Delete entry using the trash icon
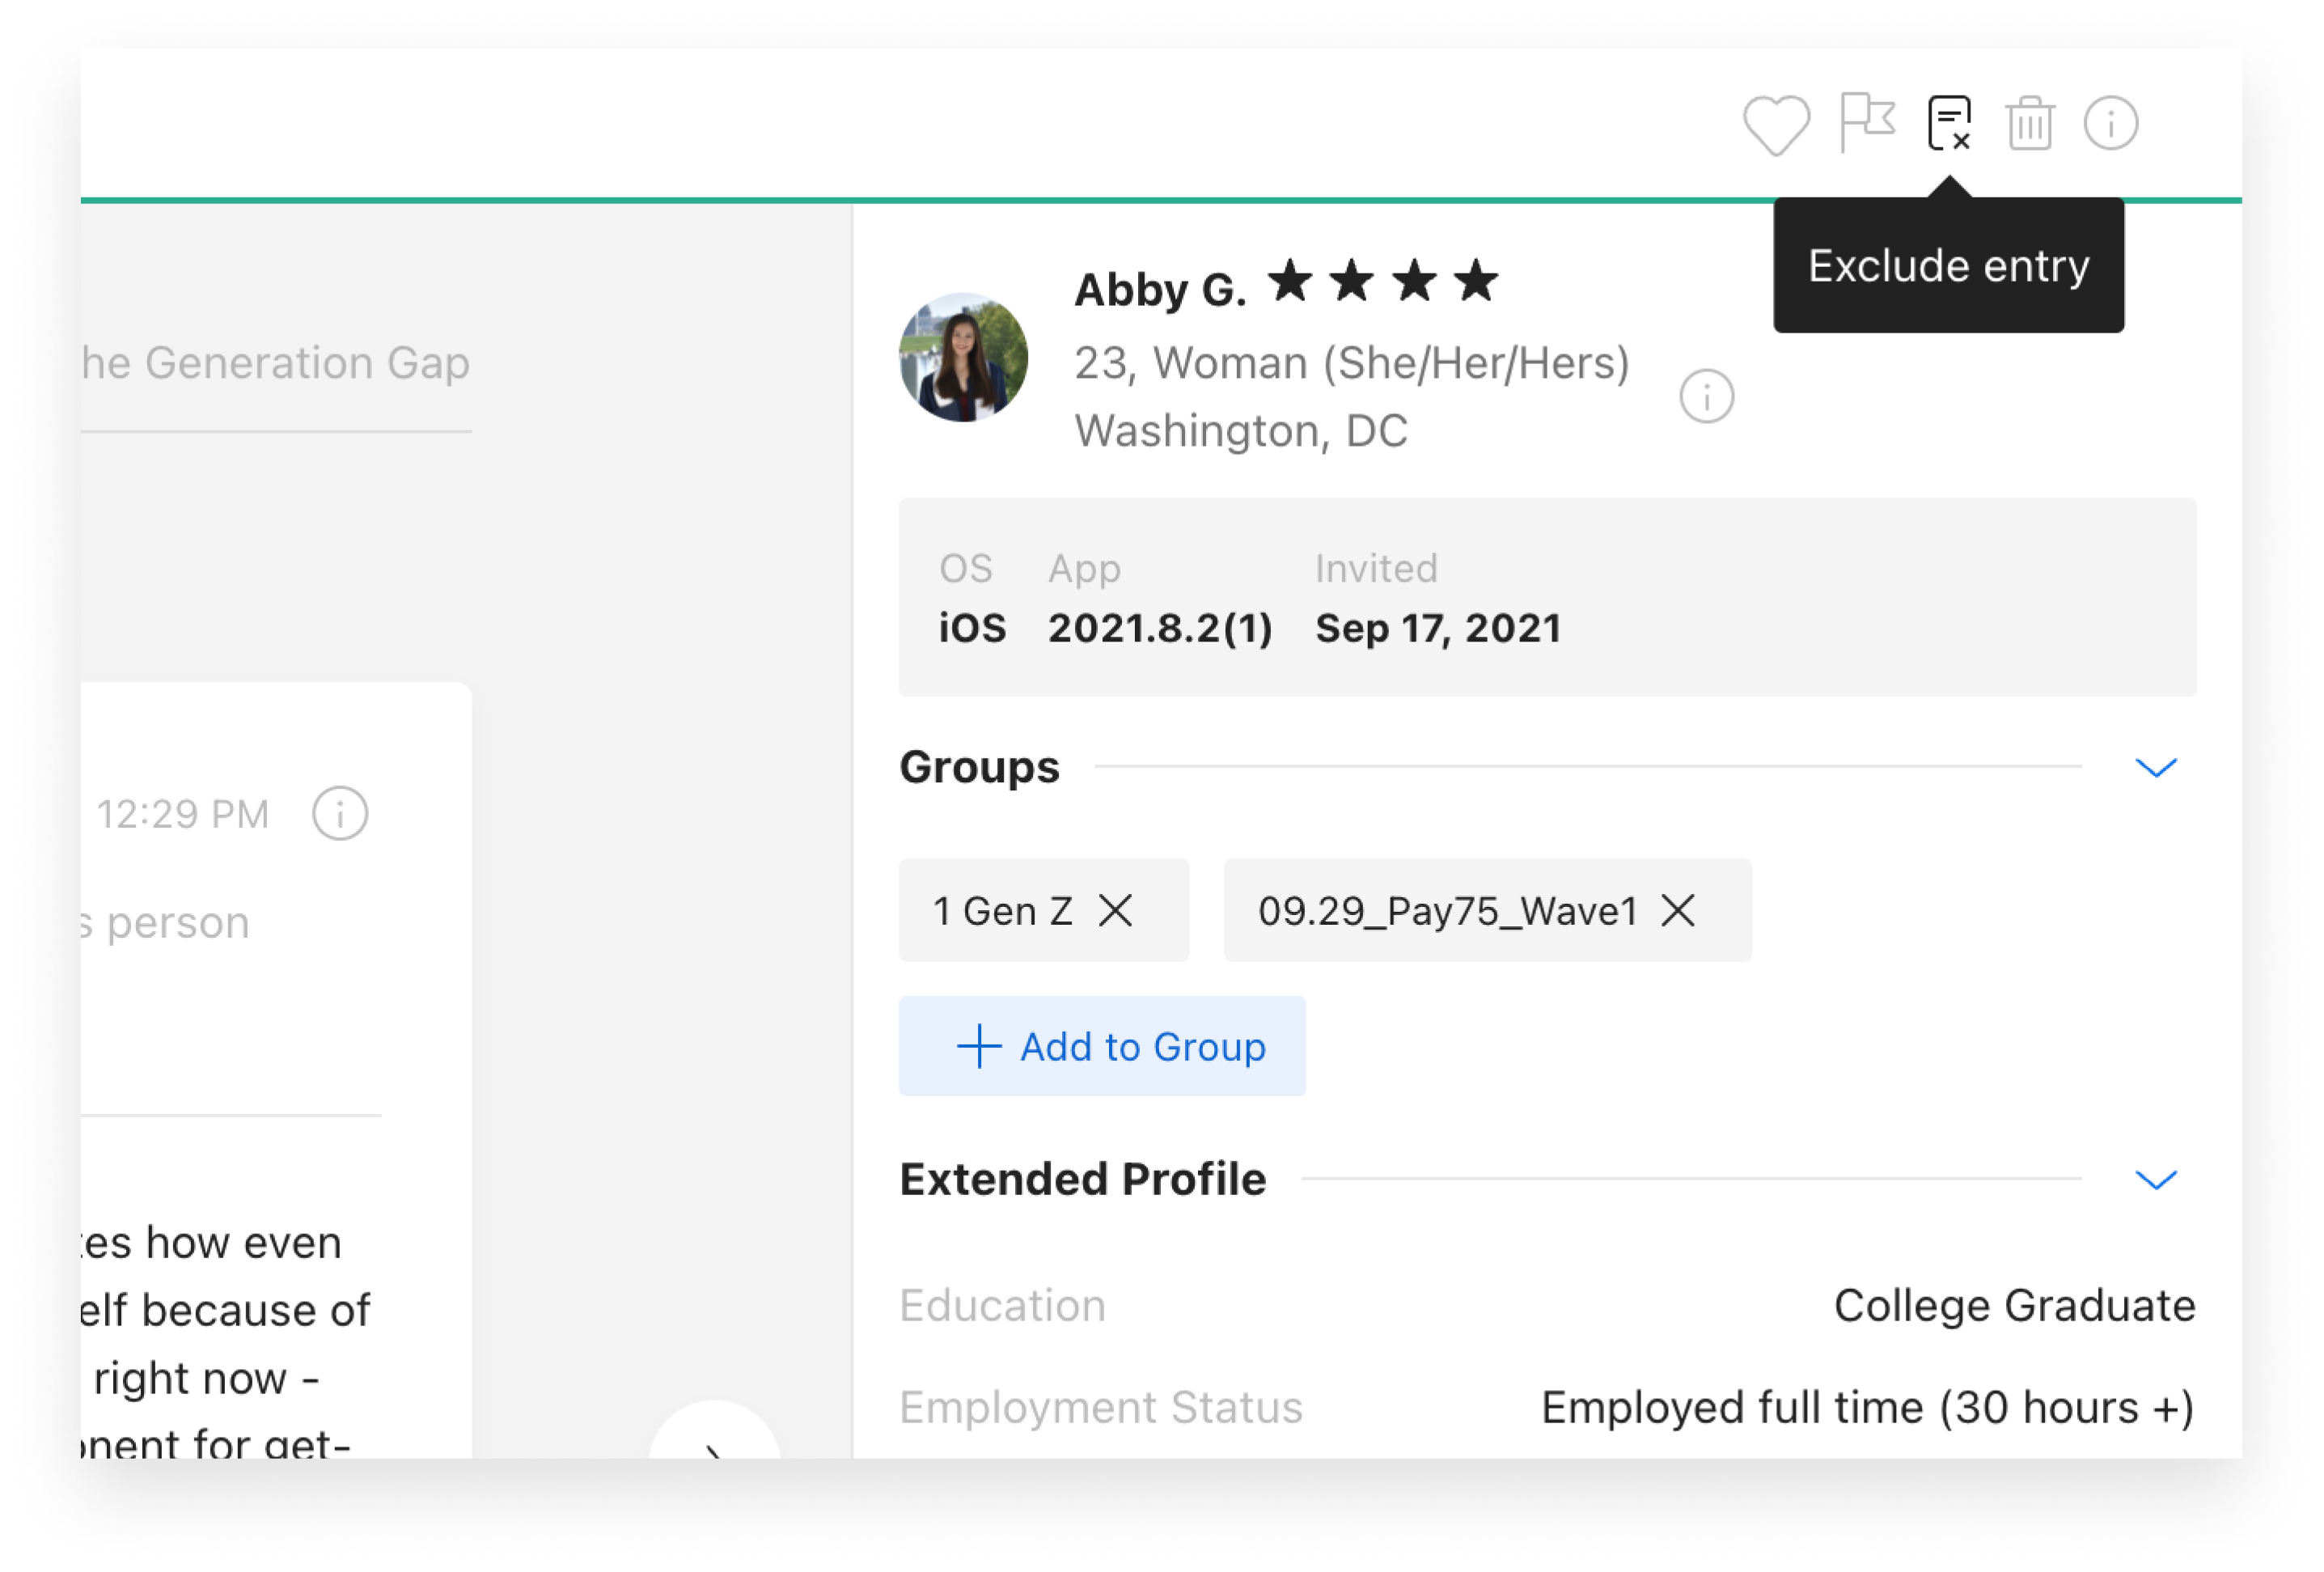This screenshot has height=1572, width=2324. [2029, 123]
